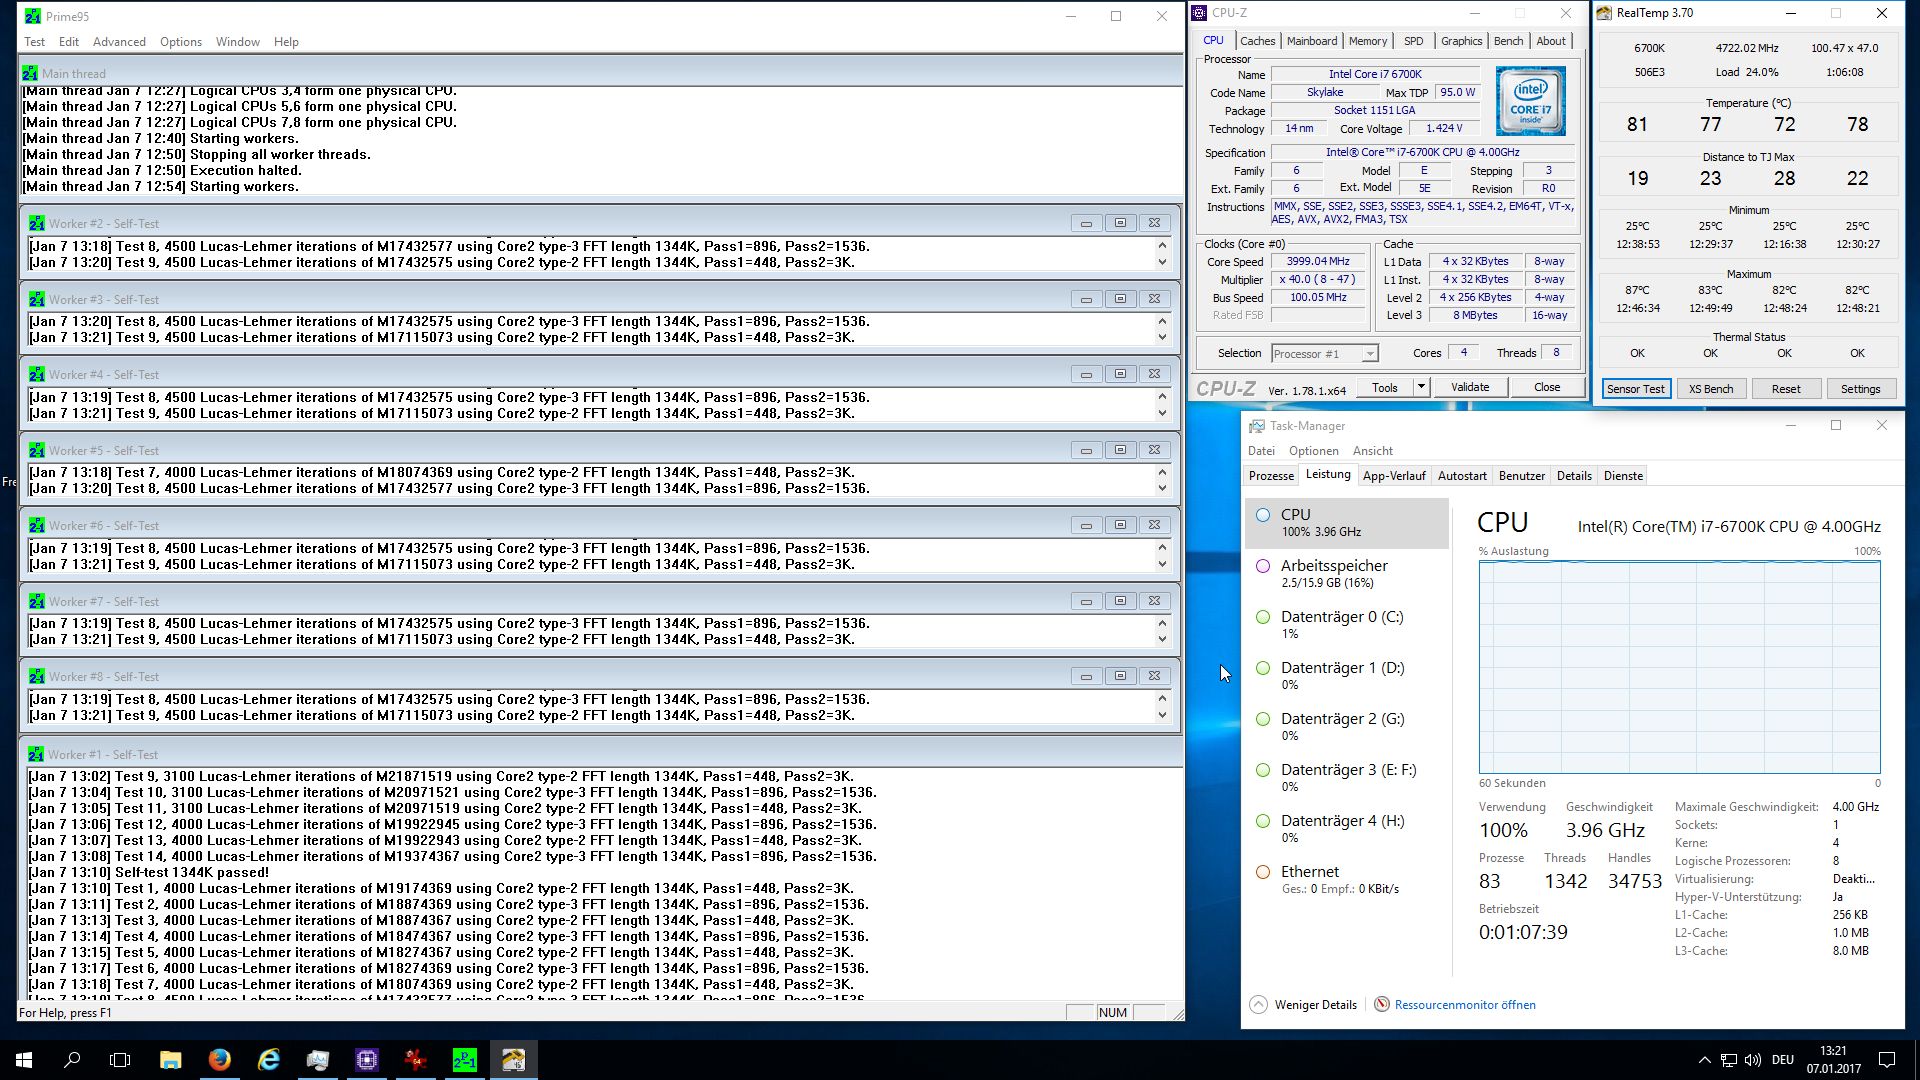Click the Prime95 taskbar icon
Viewport: 1920px width, 1080px height.
tap(464, 1060)
